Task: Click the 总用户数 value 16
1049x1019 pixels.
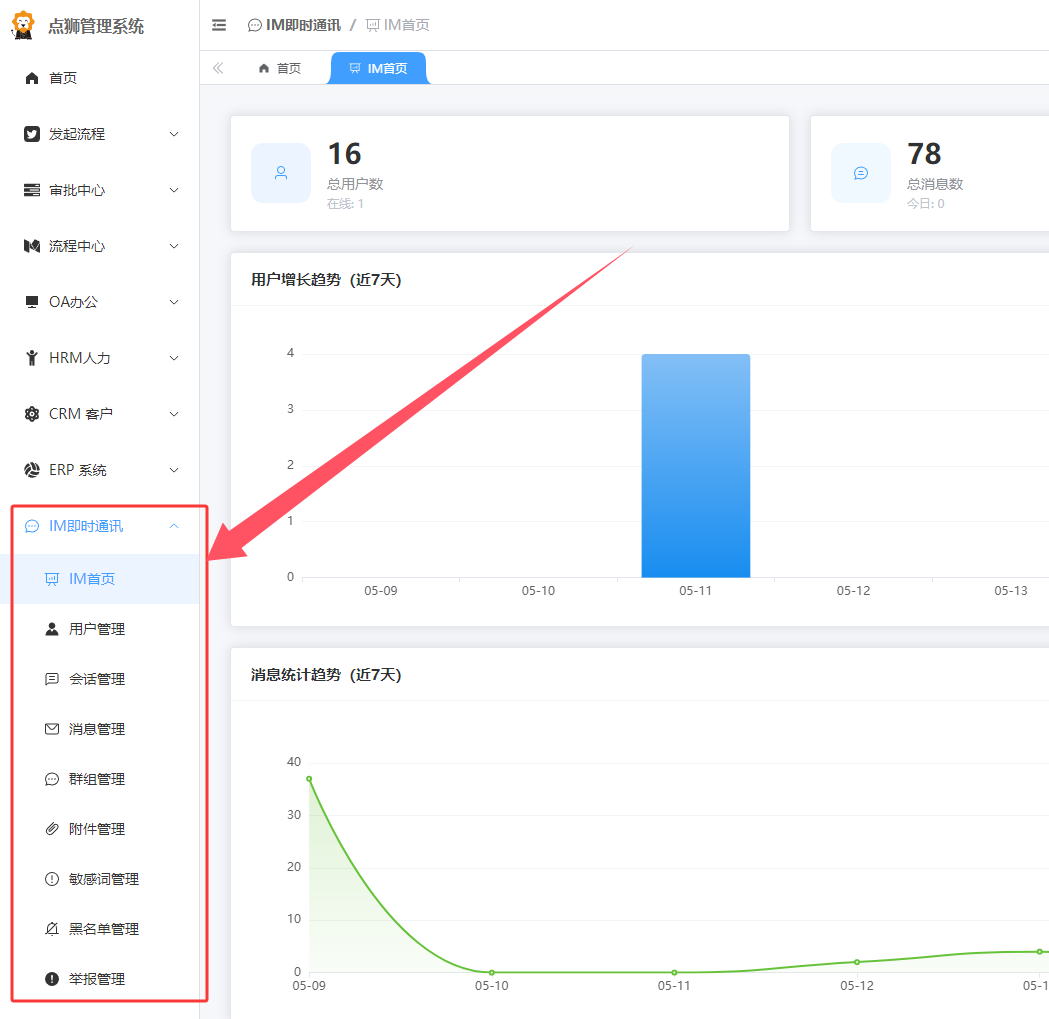Action: click(345, 154)
